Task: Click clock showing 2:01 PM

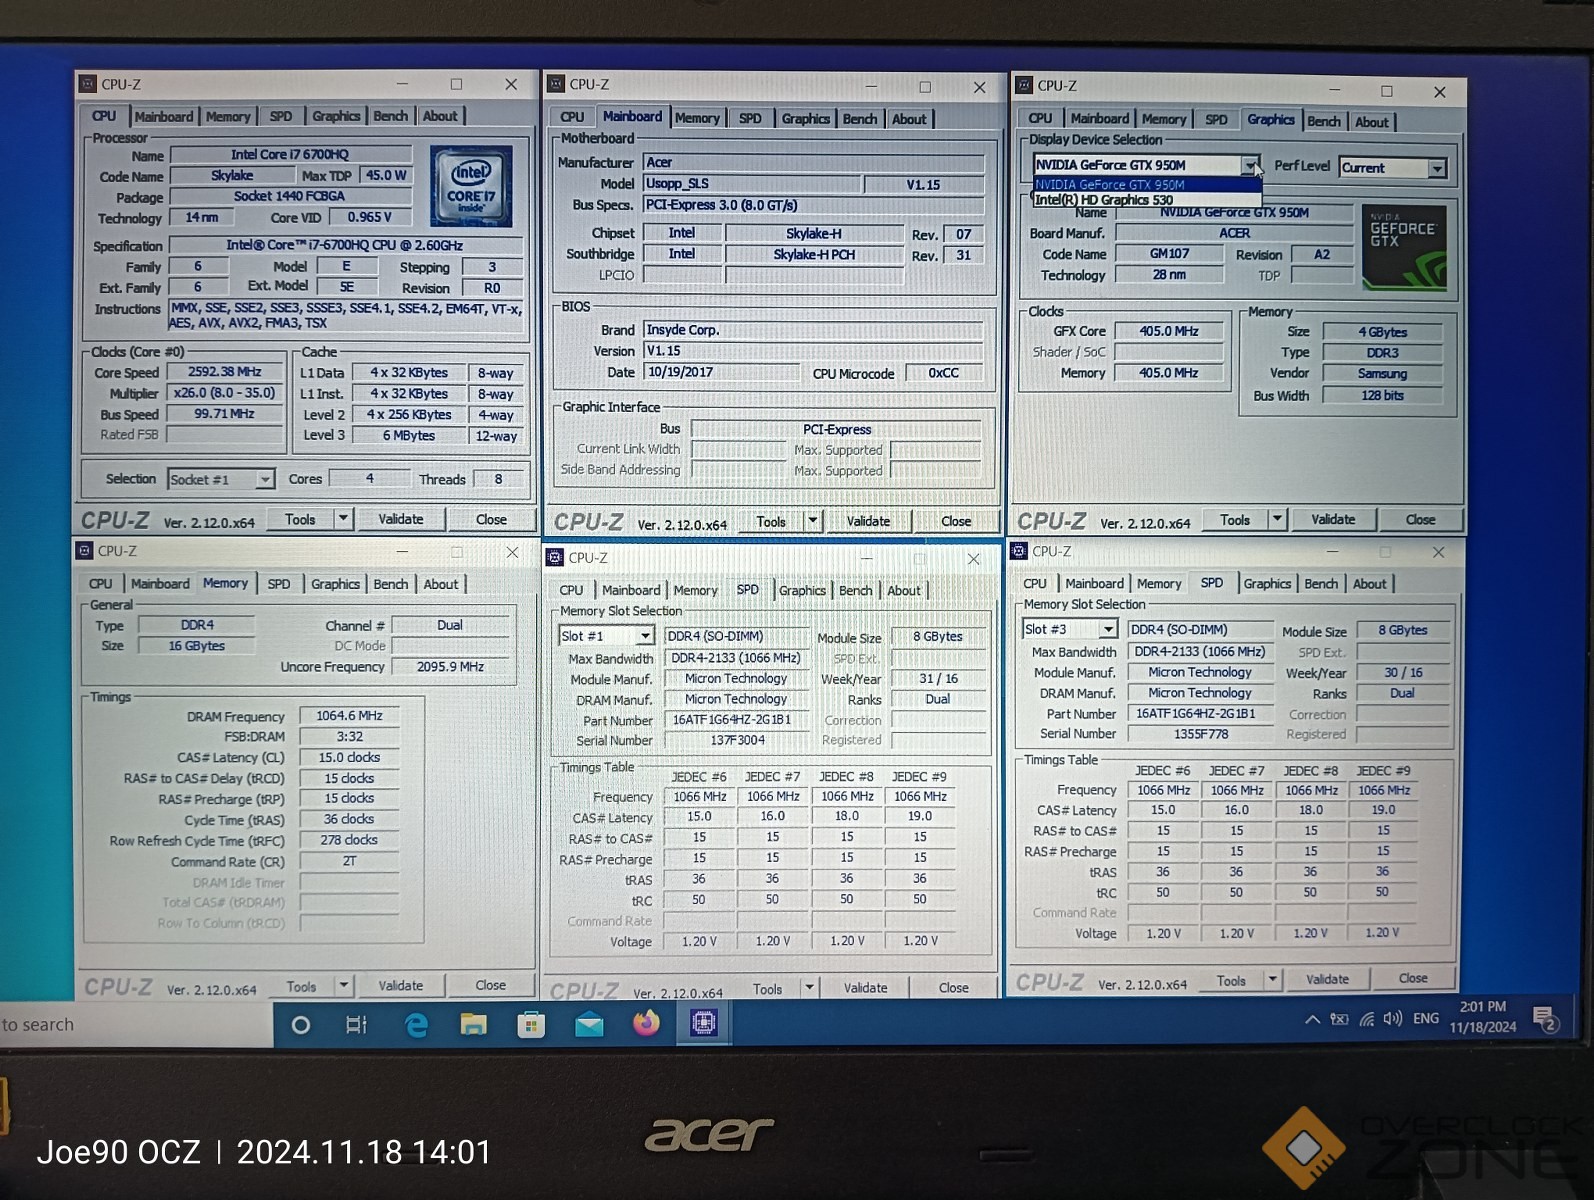Action: 1483,1007
